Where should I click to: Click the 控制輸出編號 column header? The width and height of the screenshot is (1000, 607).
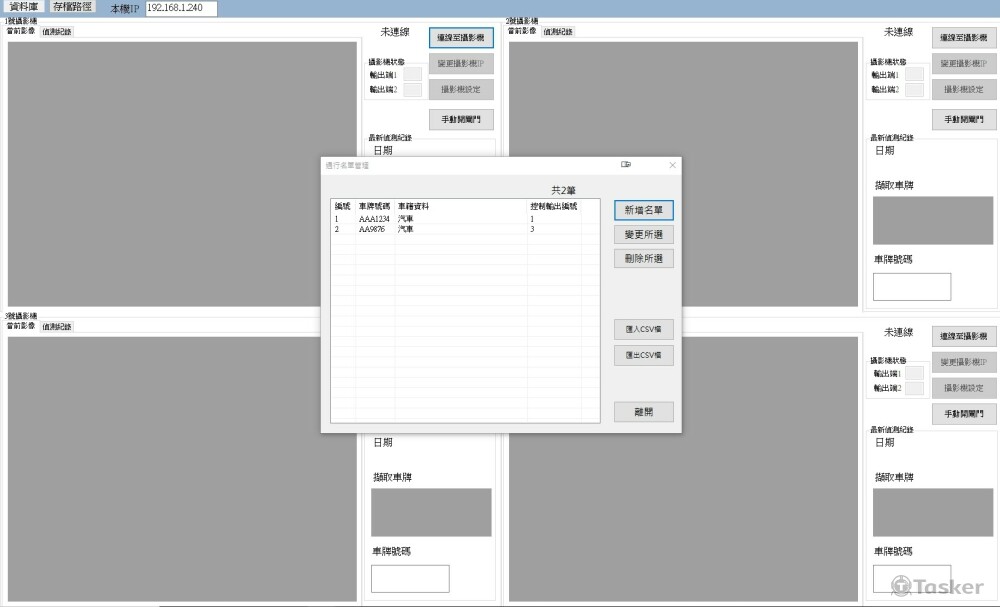click(x=553, y=206)
